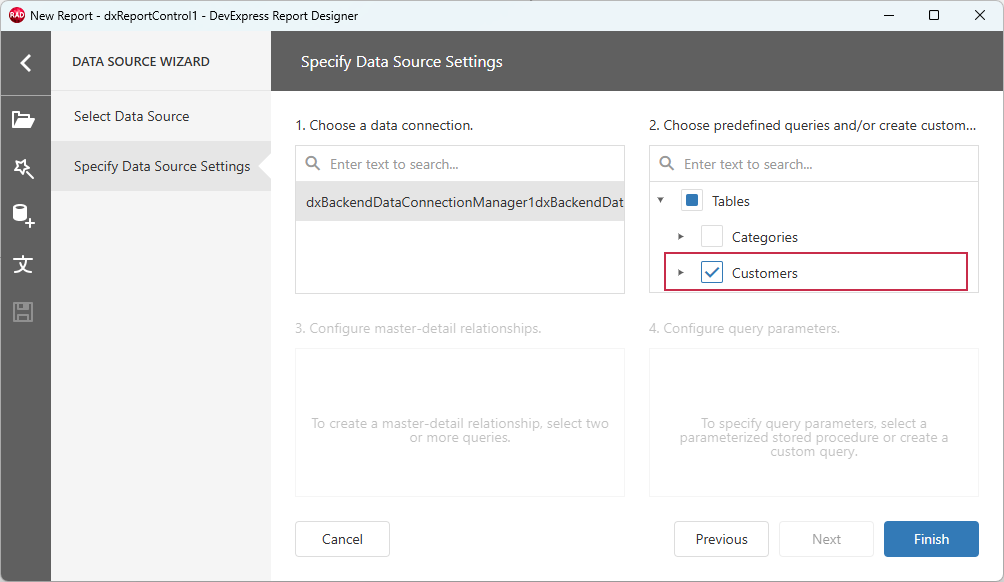The height and width of the screenshot is (582, 1004).
Task: Click the Tables label
Action: click(731, 201)
